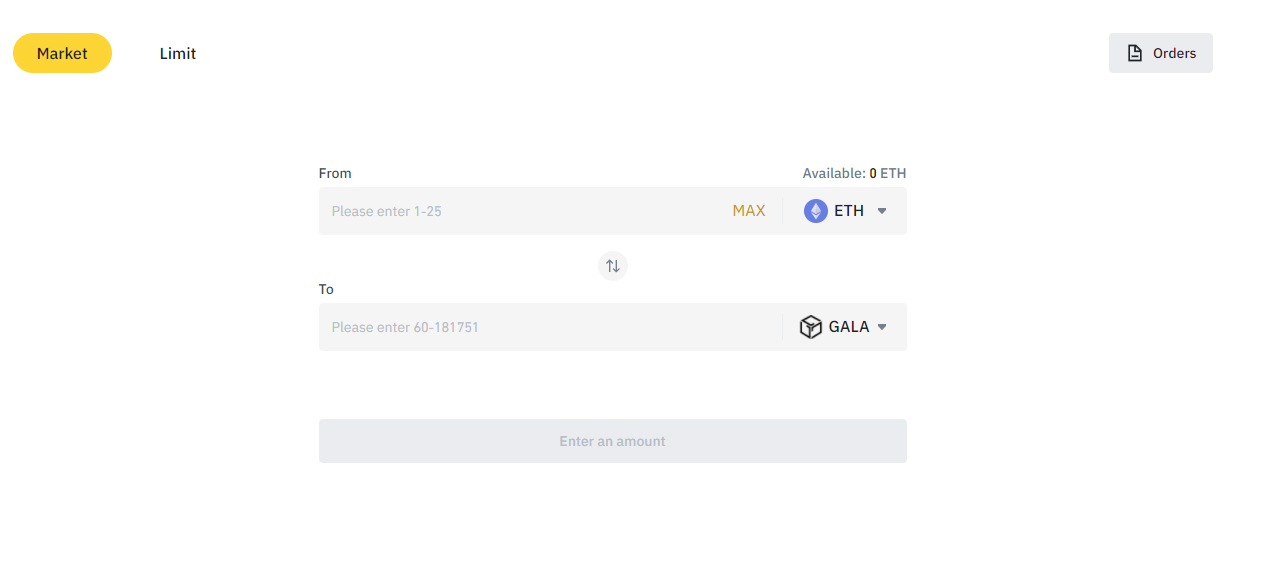
Task: Click the Enter an amount button
Action: pyautogui.click(x=613, y=441)
